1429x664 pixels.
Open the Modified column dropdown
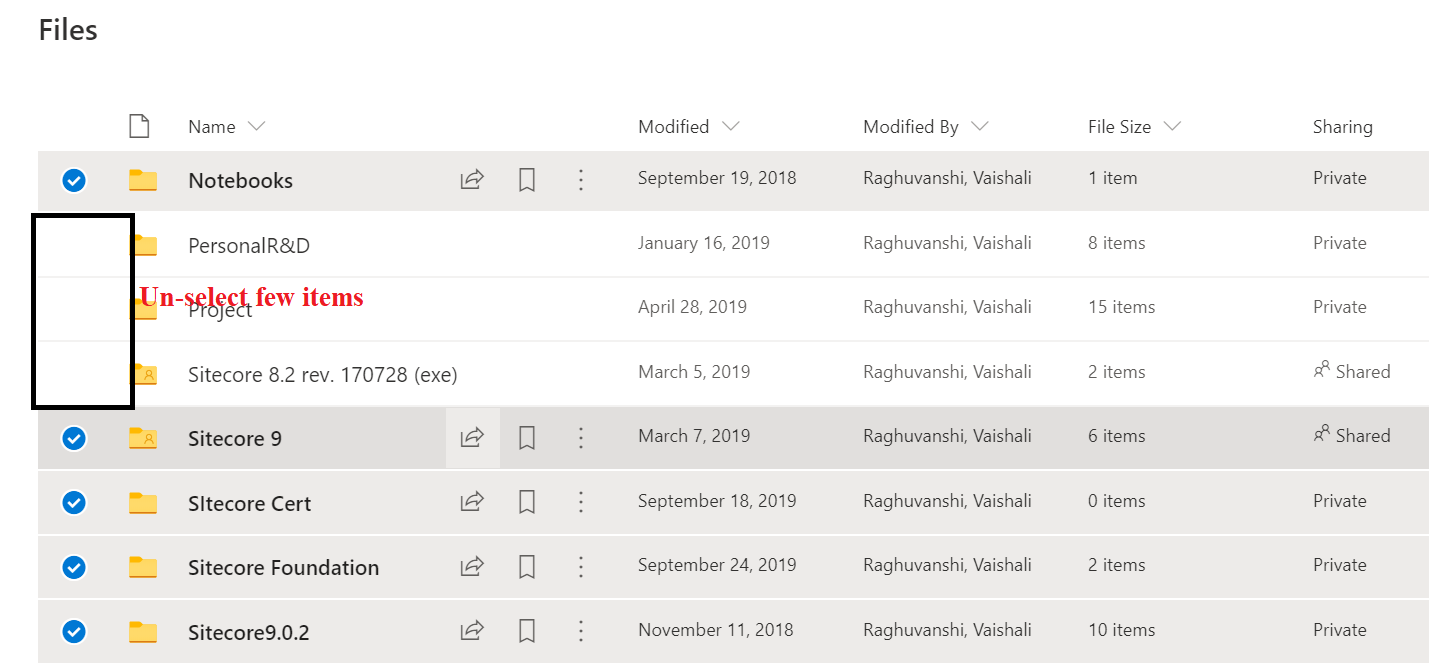click(733, 126)
